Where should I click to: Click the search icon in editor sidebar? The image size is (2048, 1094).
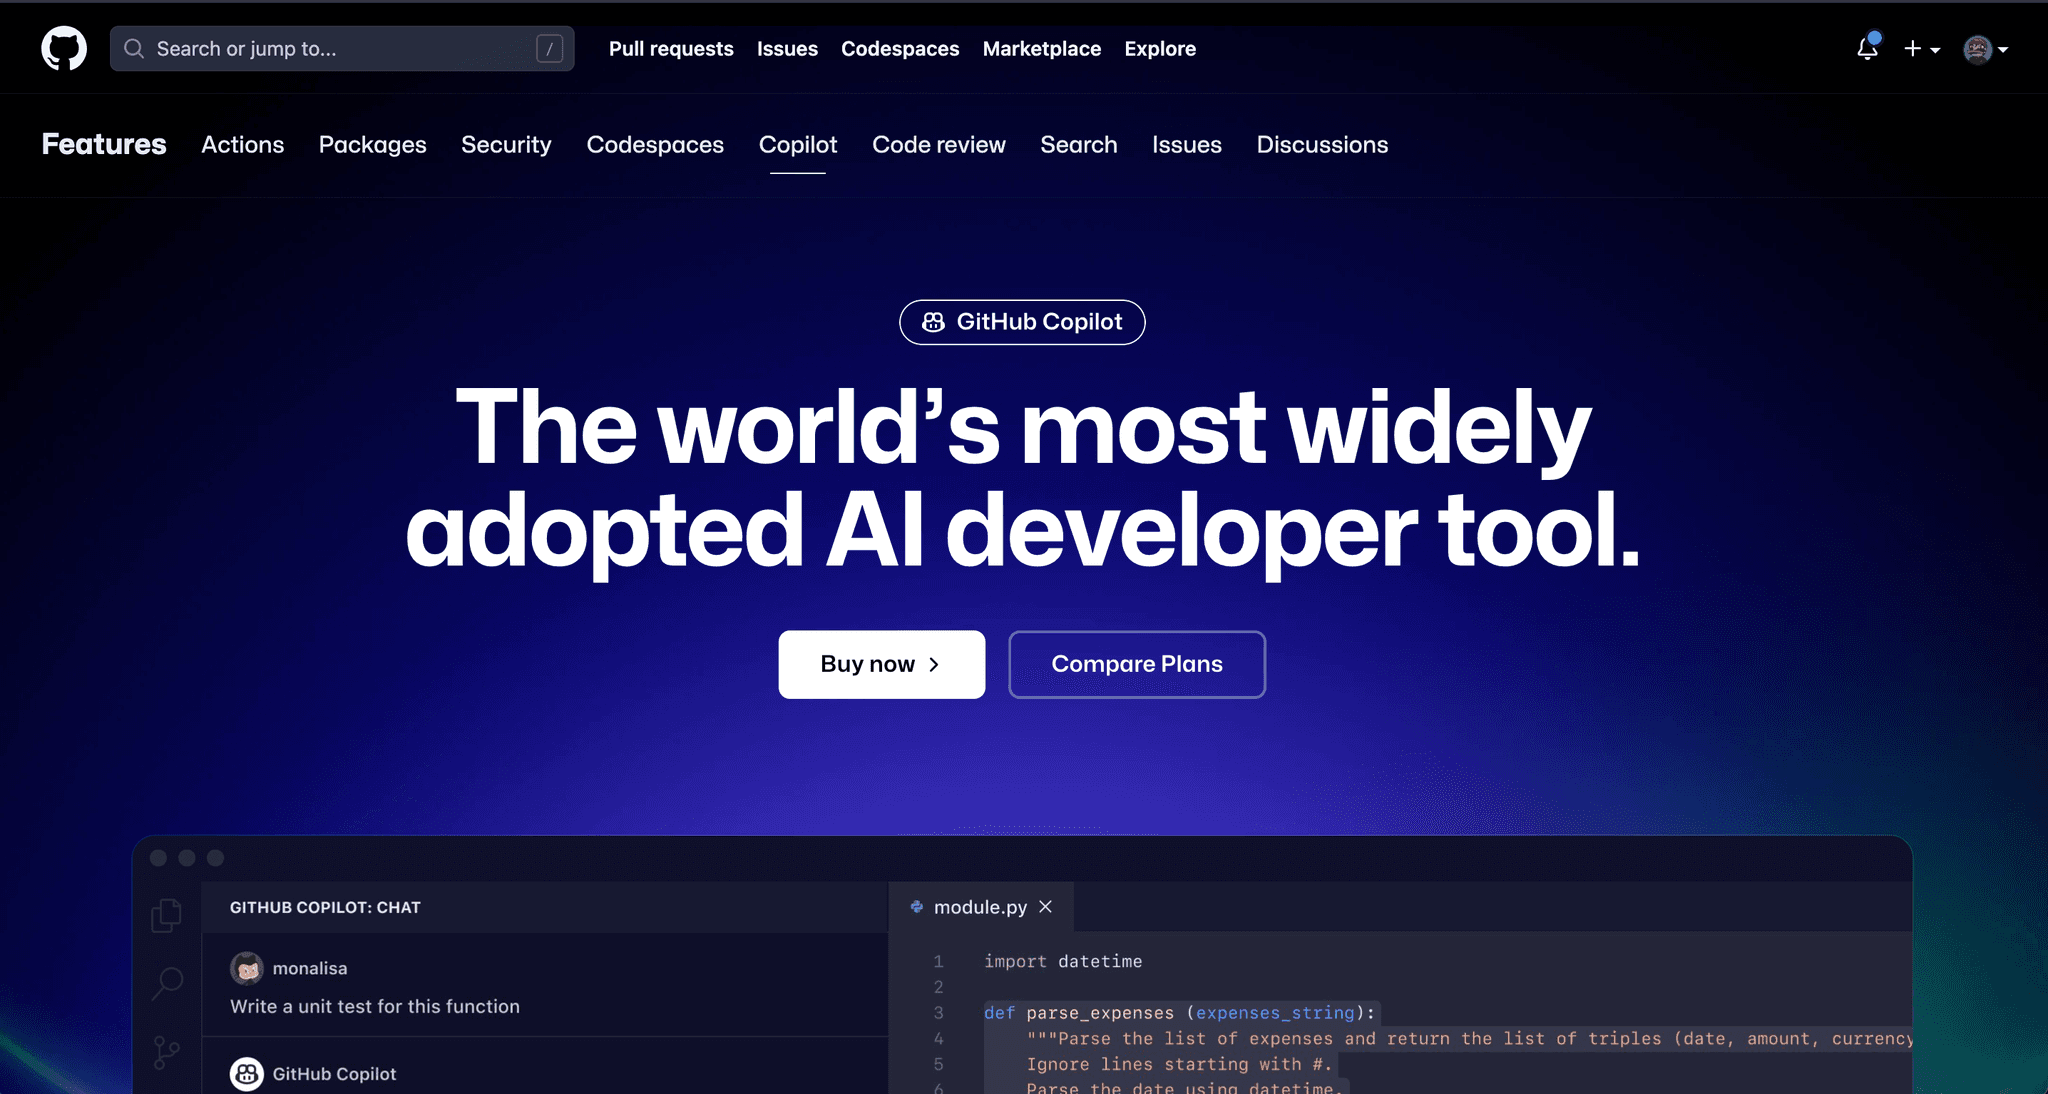click(x=167, y=983)
